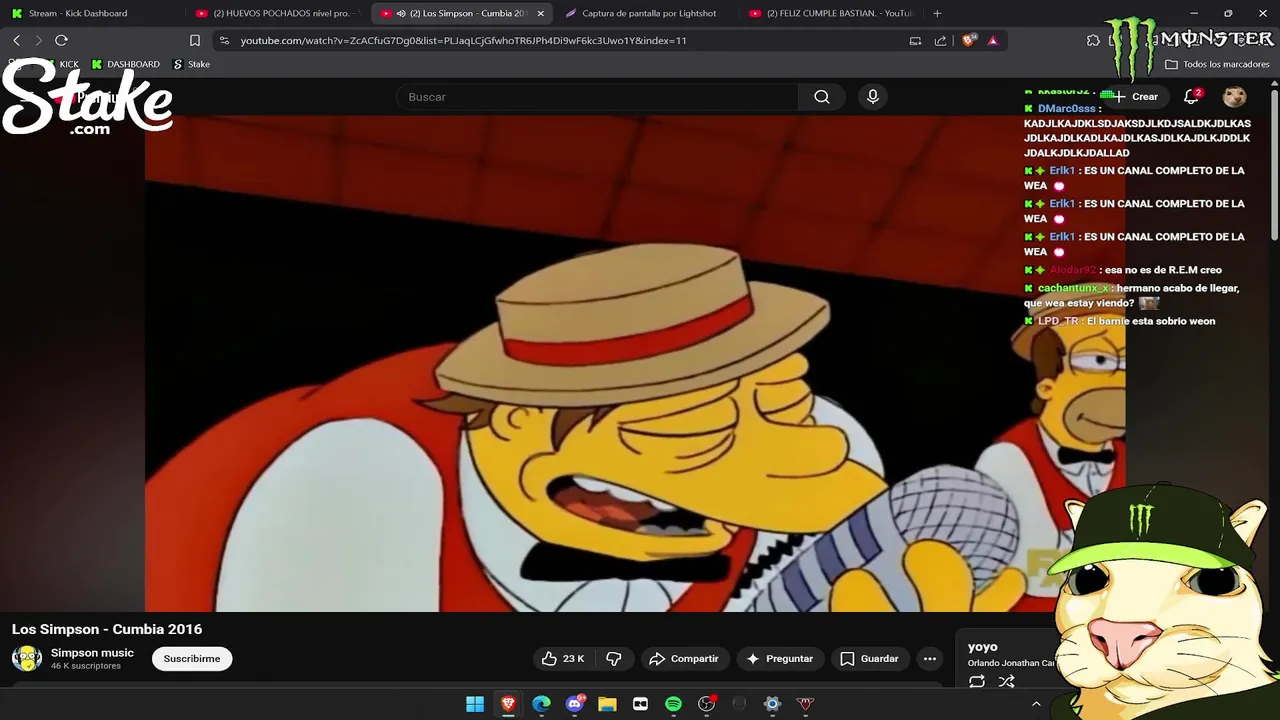Click the video title Los Simpson - Cumbia 2016
Viewport: 1280px width, 720px height.
tap(107, 629)
